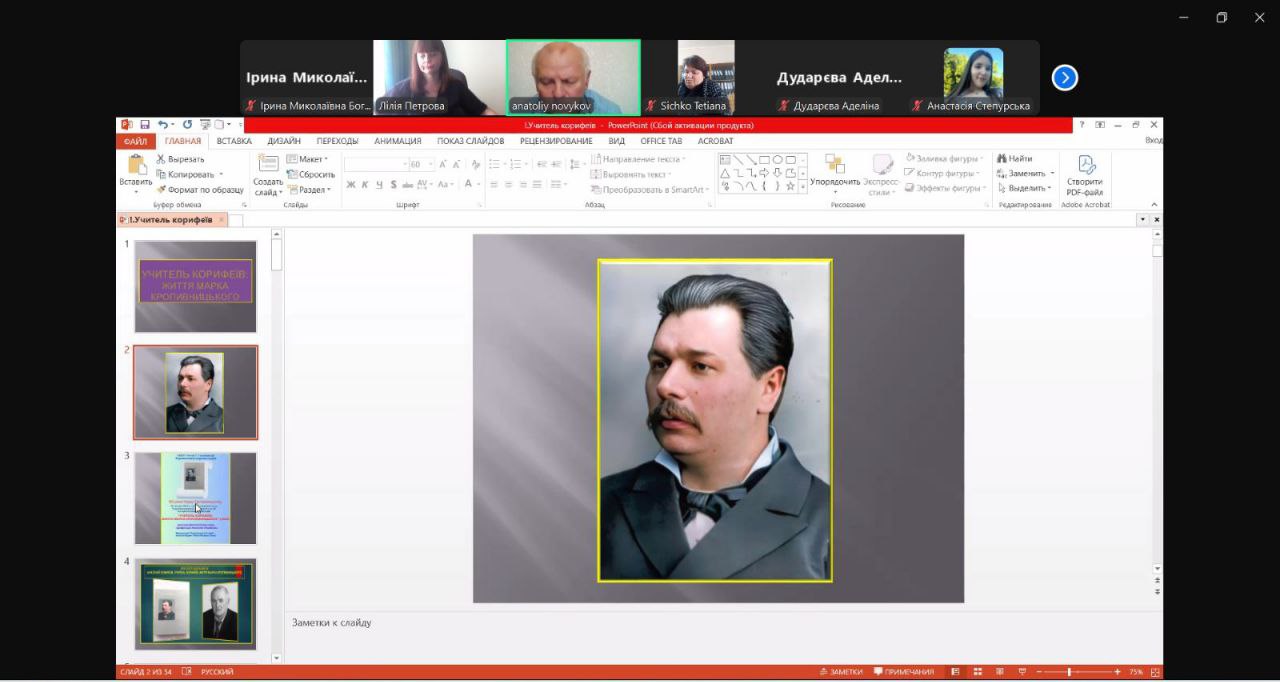Select rectangle shape in shapes gallery

click(764, 159)
